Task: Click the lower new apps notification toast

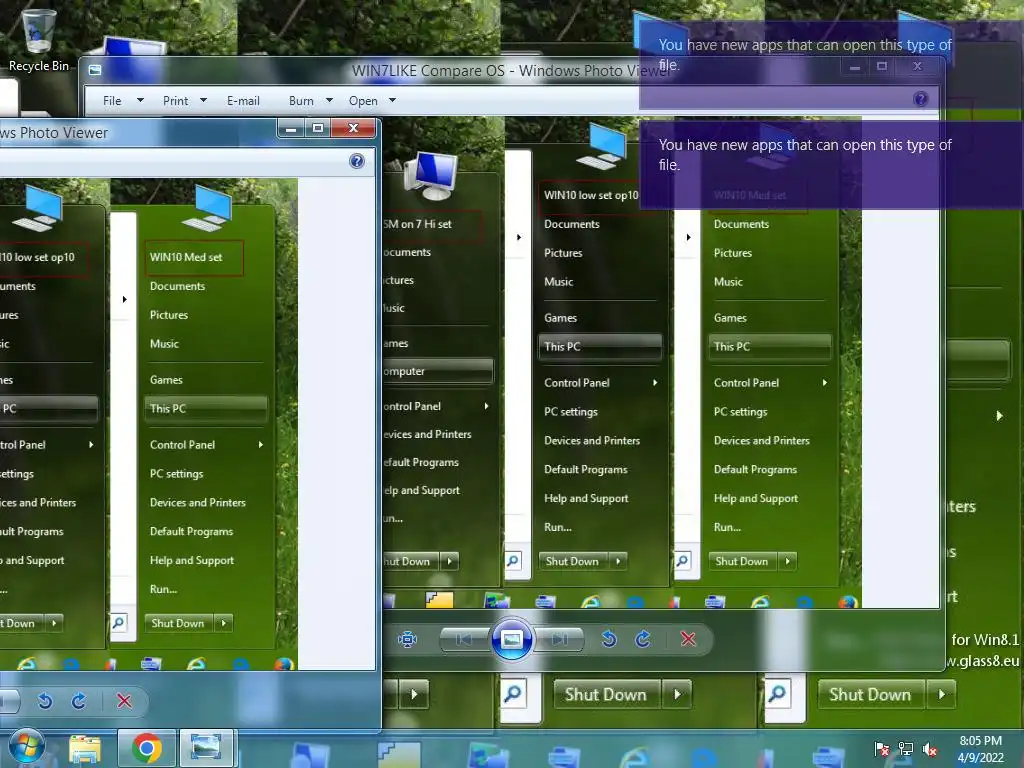Action: [831, 165]
